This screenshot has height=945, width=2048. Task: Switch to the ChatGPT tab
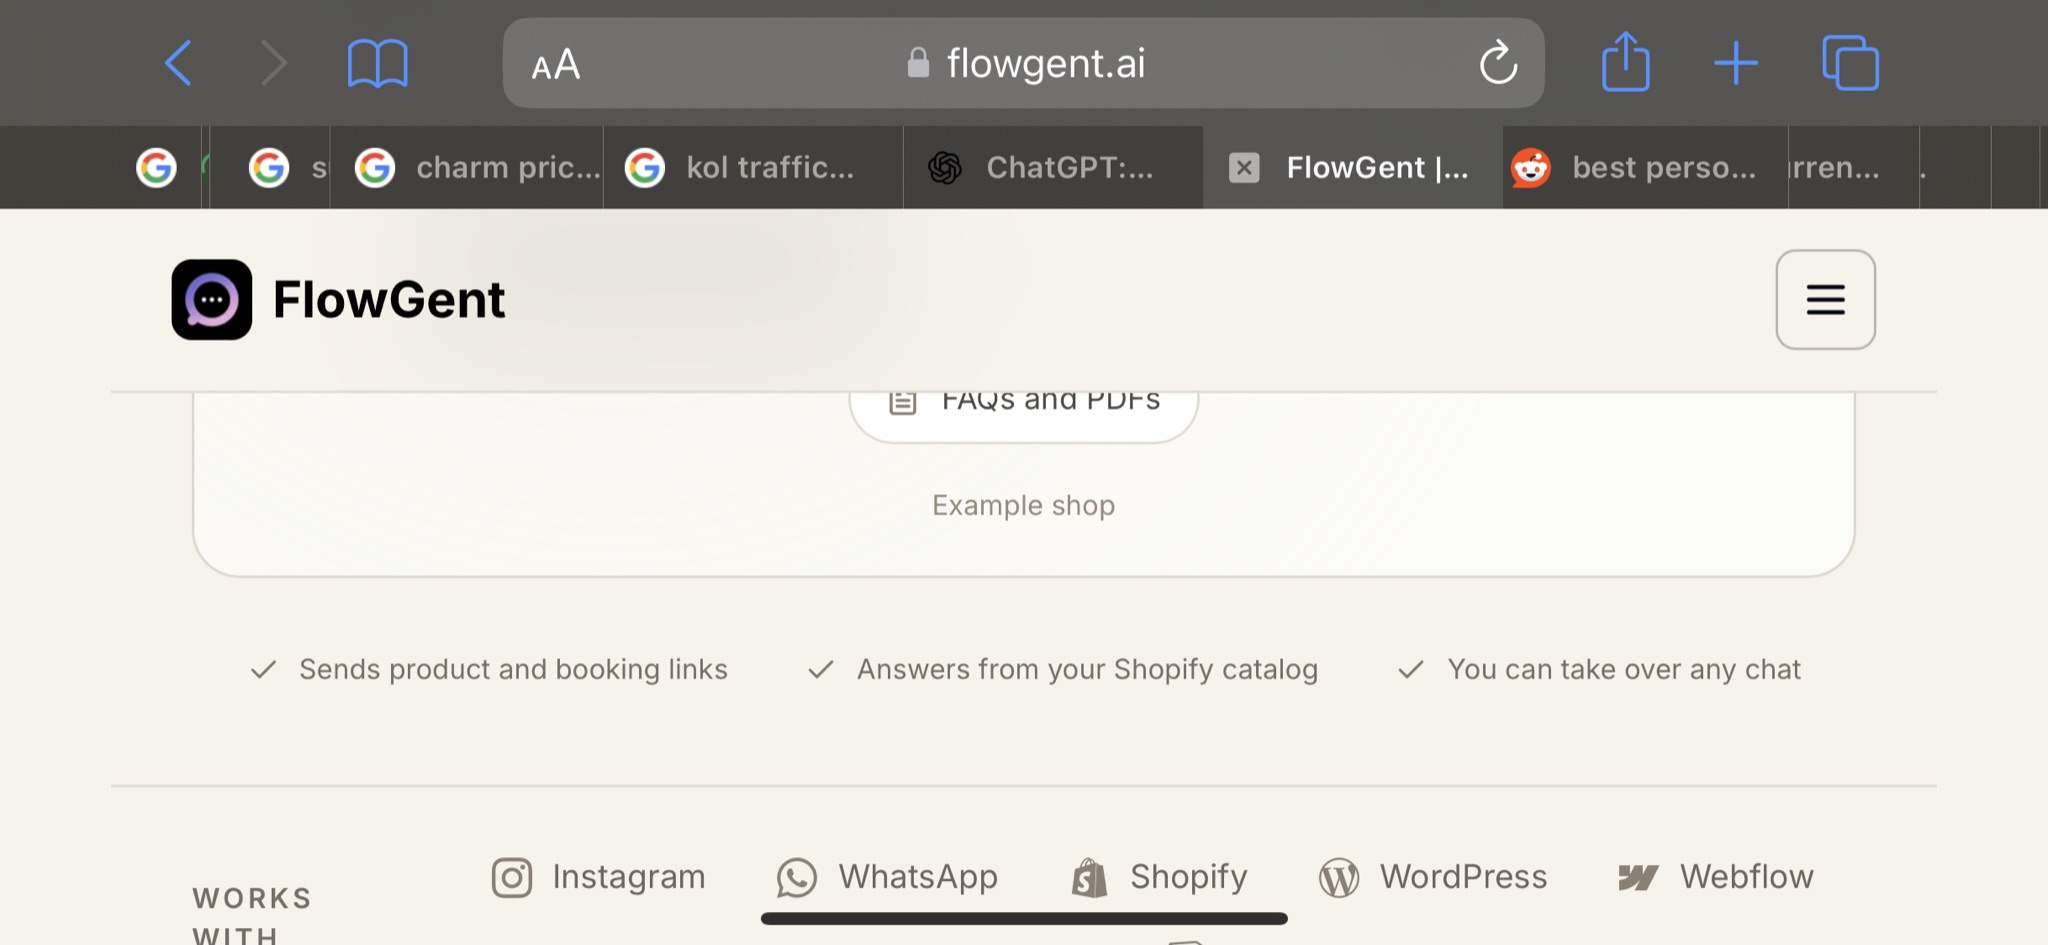pos(1053,167)
